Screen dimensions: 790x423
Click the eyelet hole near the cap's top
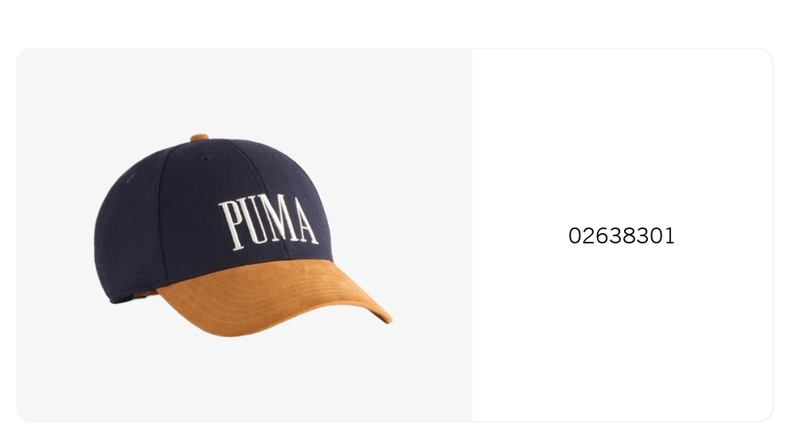[x=205, y=160]
